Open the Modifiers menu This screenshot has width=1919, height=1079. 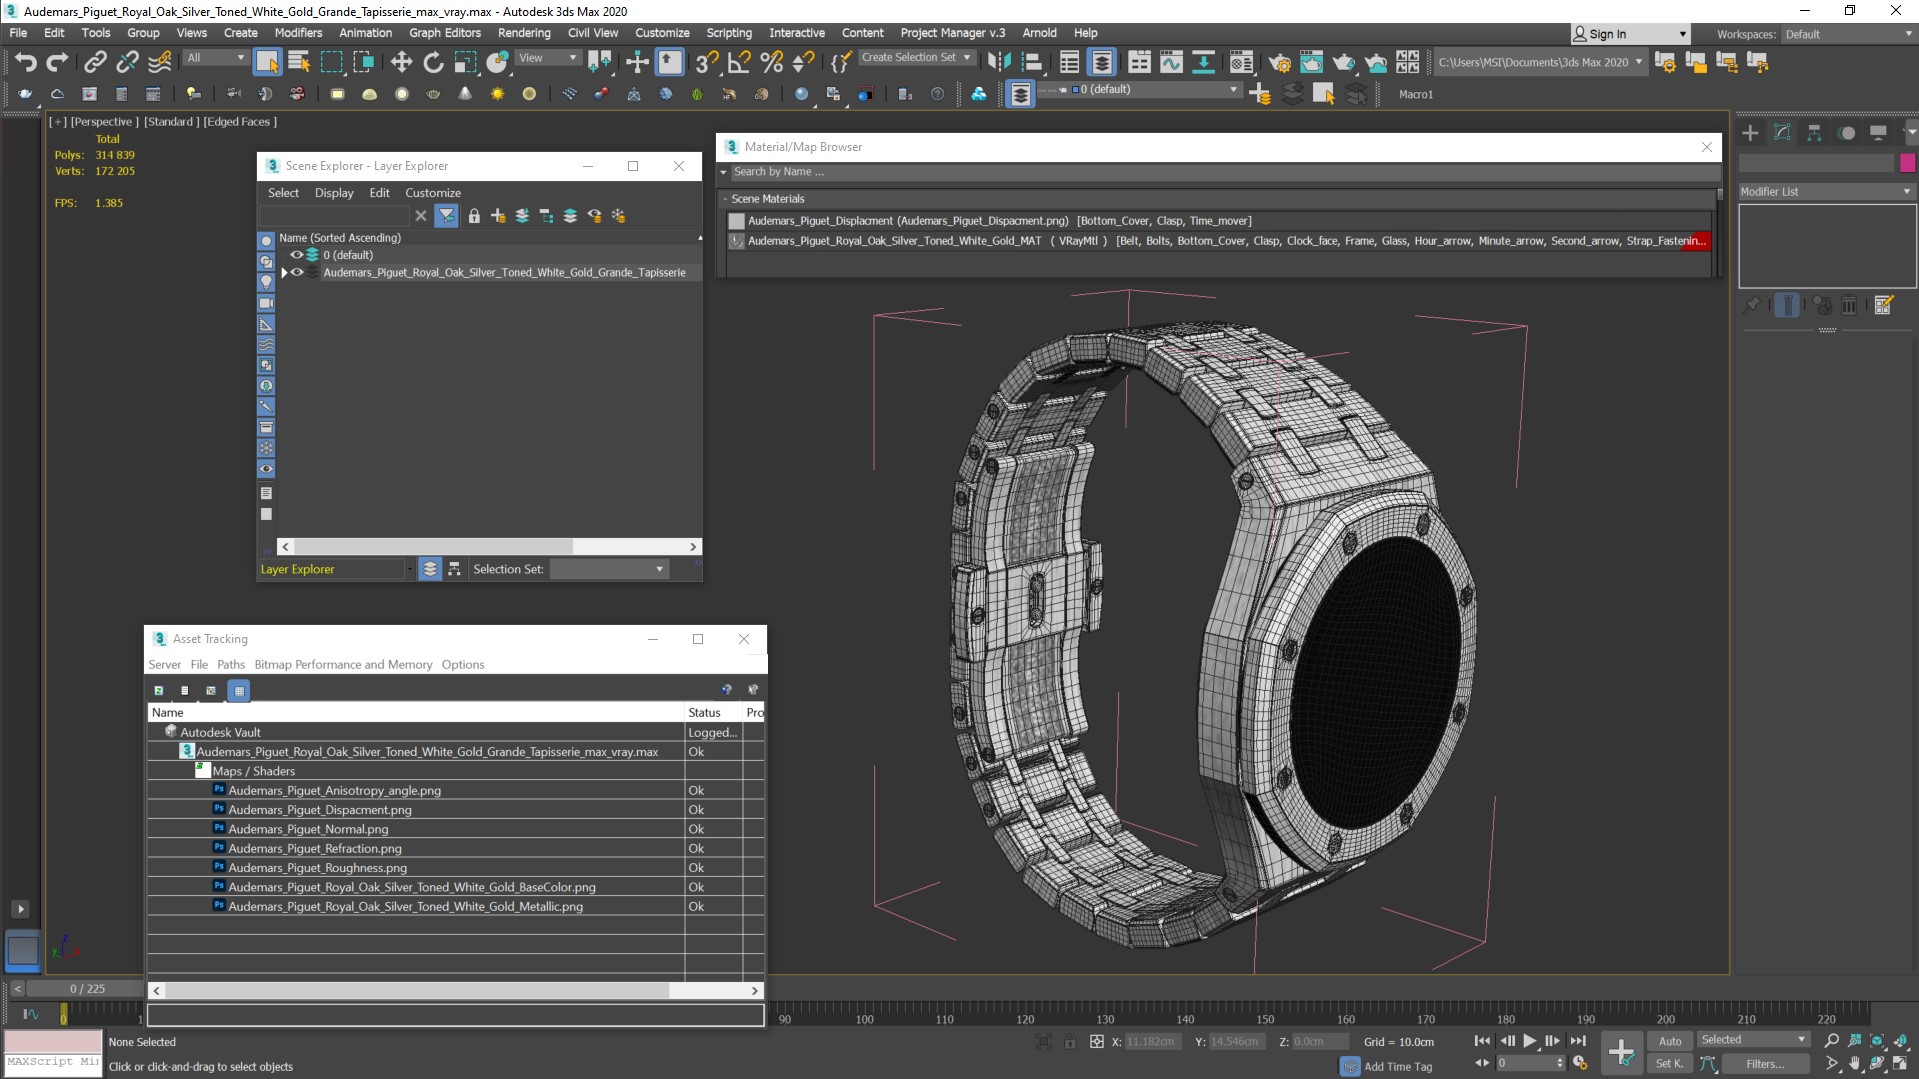click(298, 33)
